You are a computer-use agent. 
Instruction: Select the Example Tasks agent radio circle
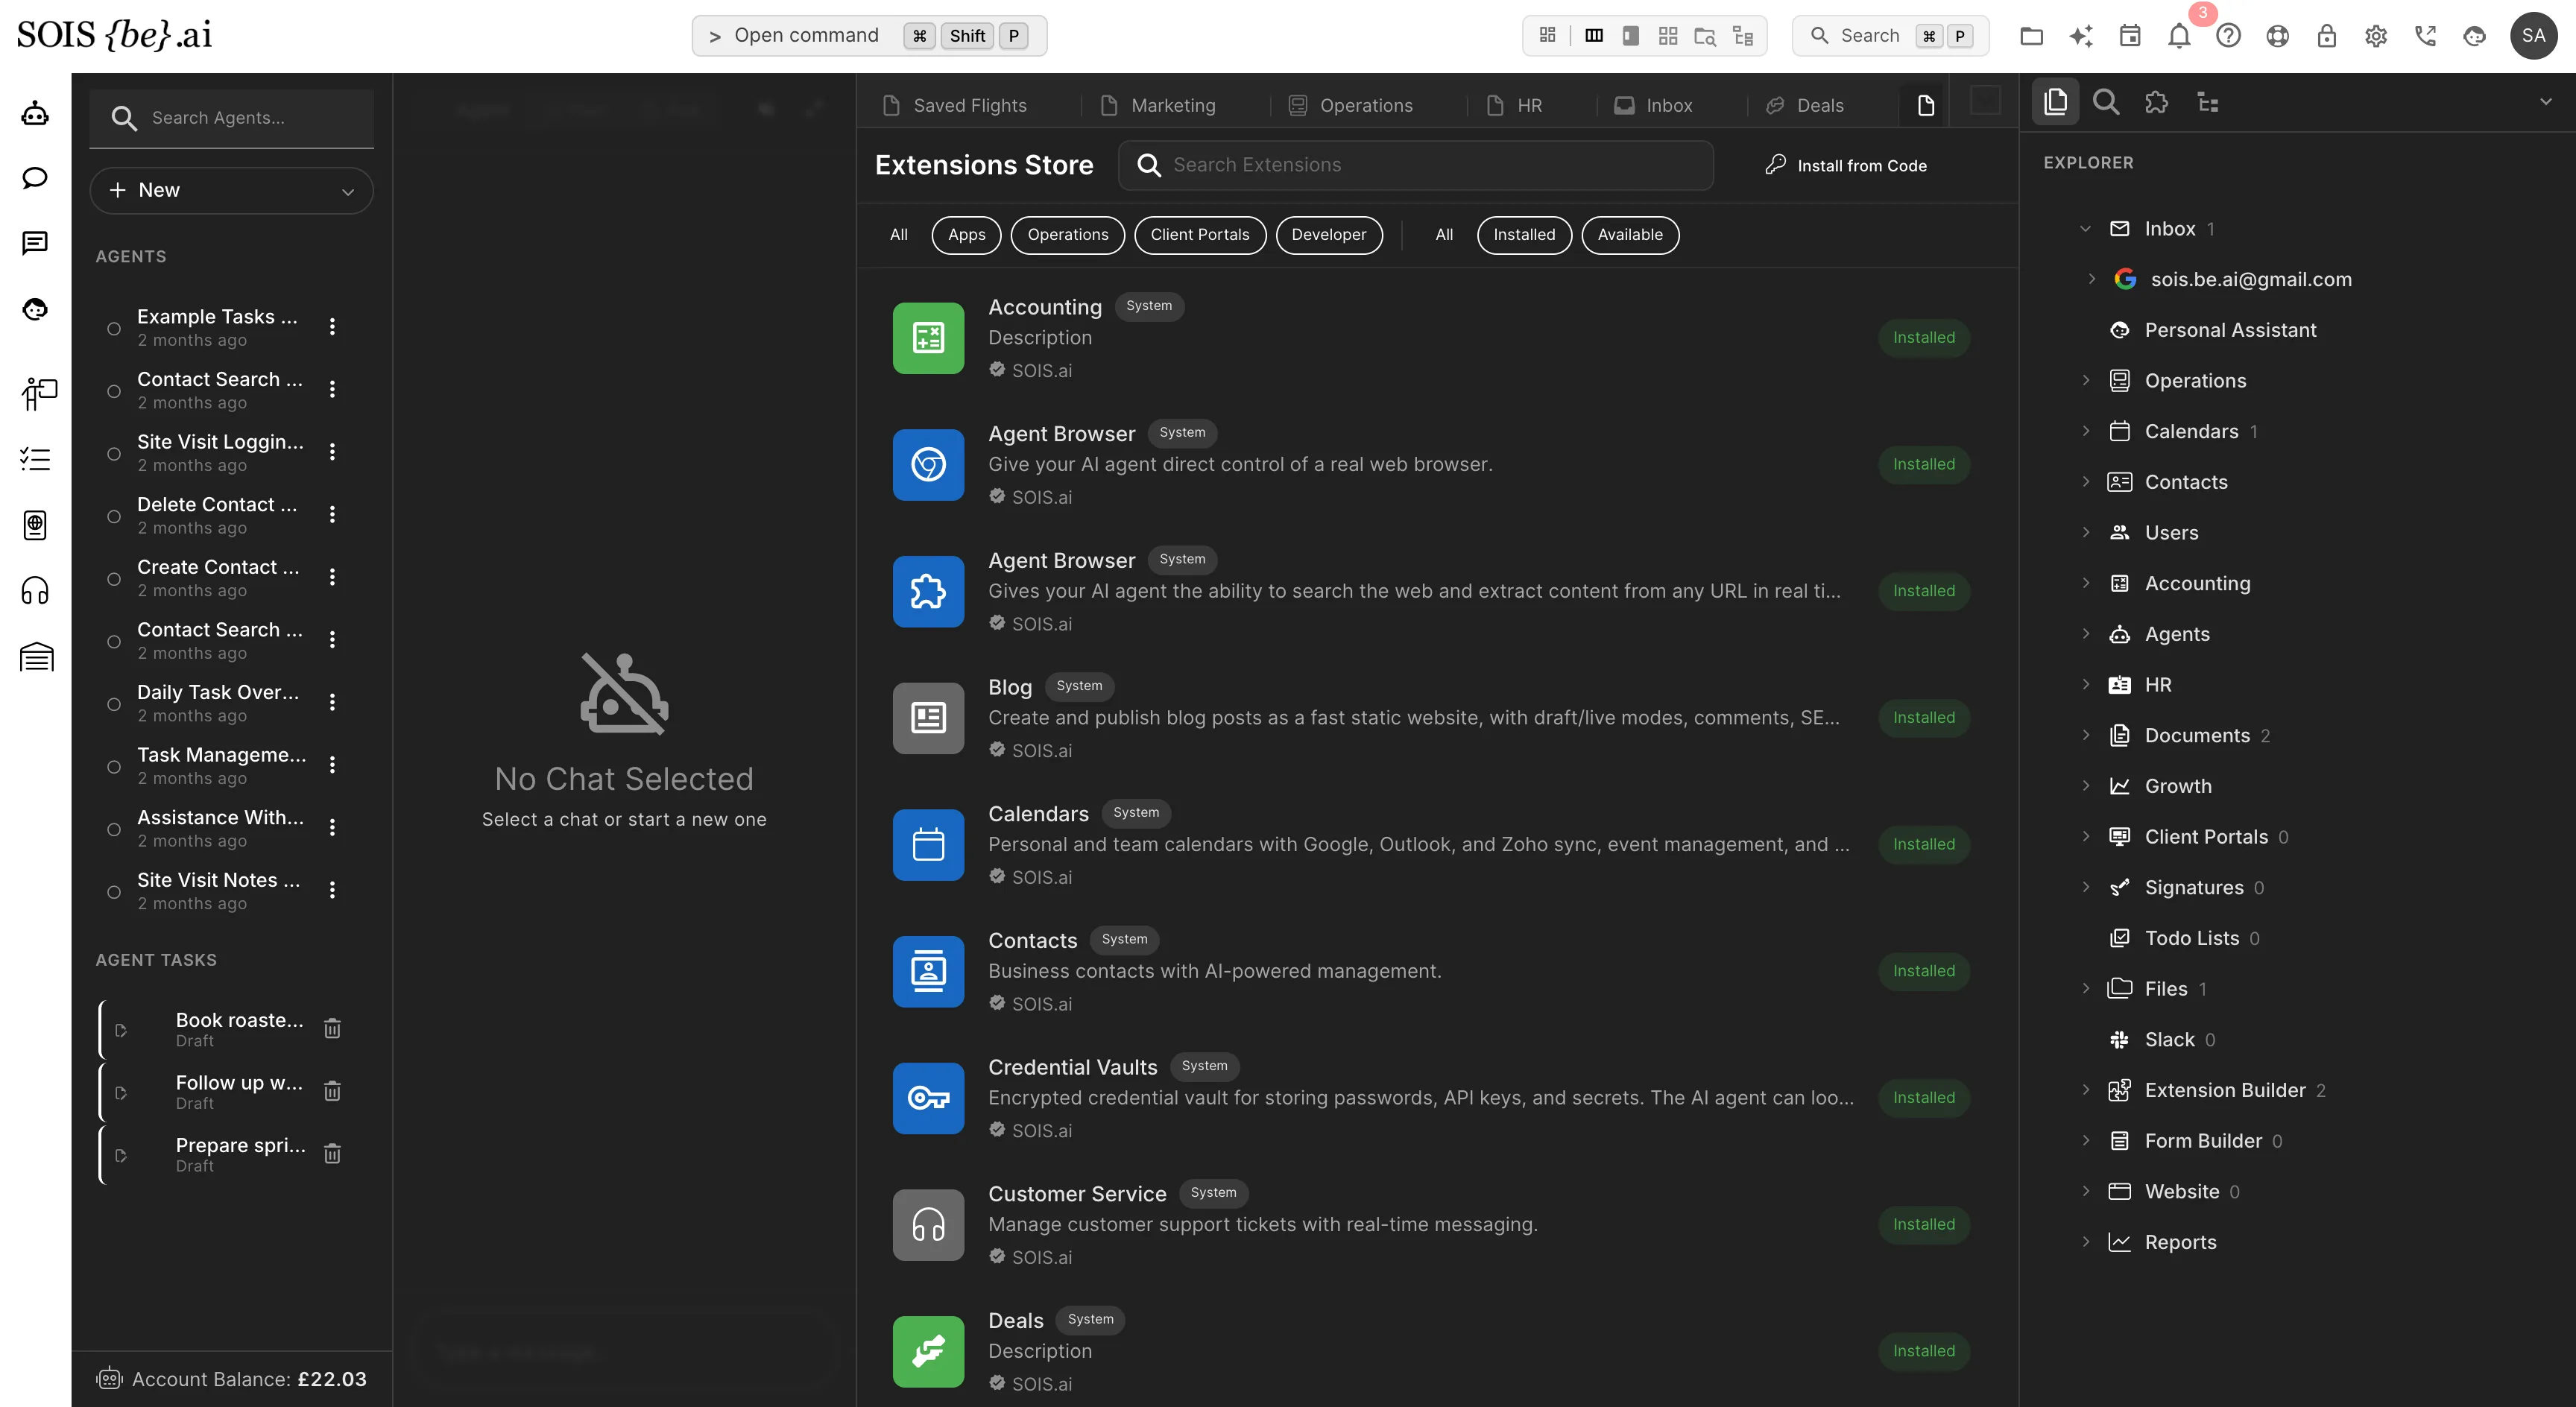(114, 328)
